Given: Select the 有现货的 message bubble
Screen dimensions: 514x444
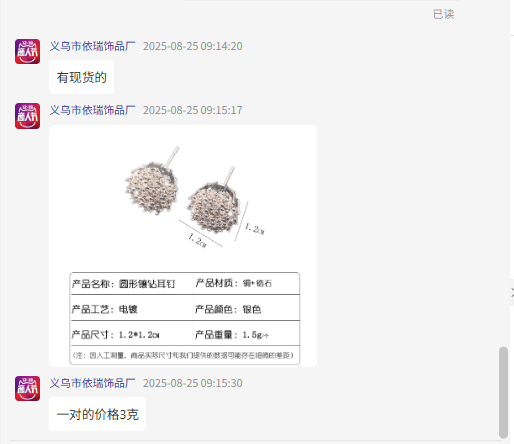Looking at the screenshot, I should click(x=82, y=77).
